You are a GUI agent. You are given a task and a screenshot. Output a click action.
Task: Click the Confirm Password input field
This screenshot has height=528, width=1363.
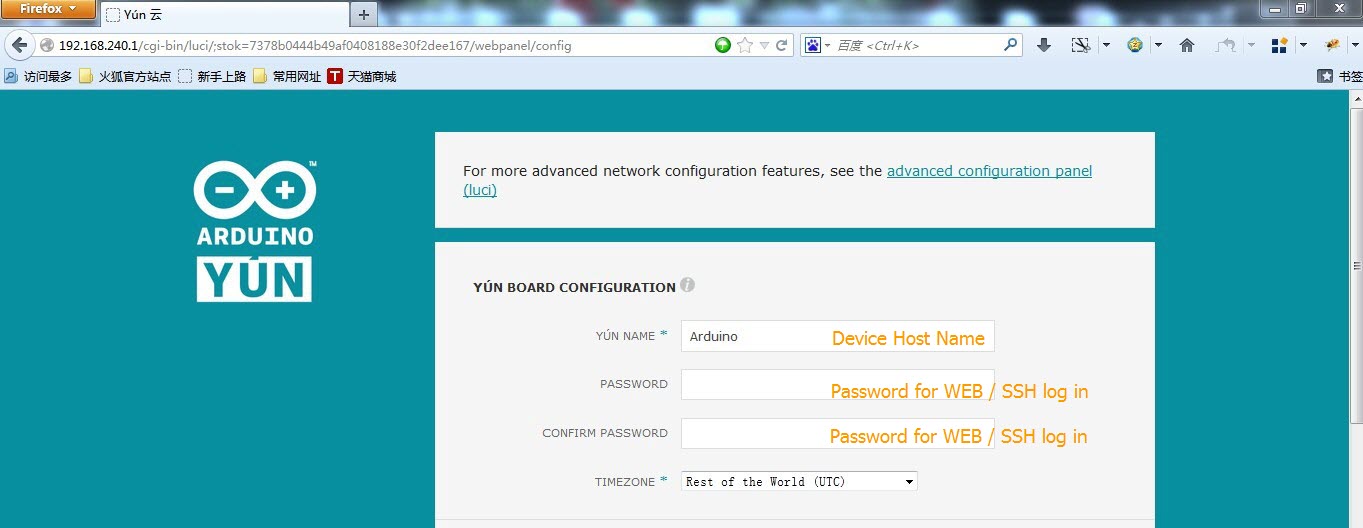click(x=837, y=433)
